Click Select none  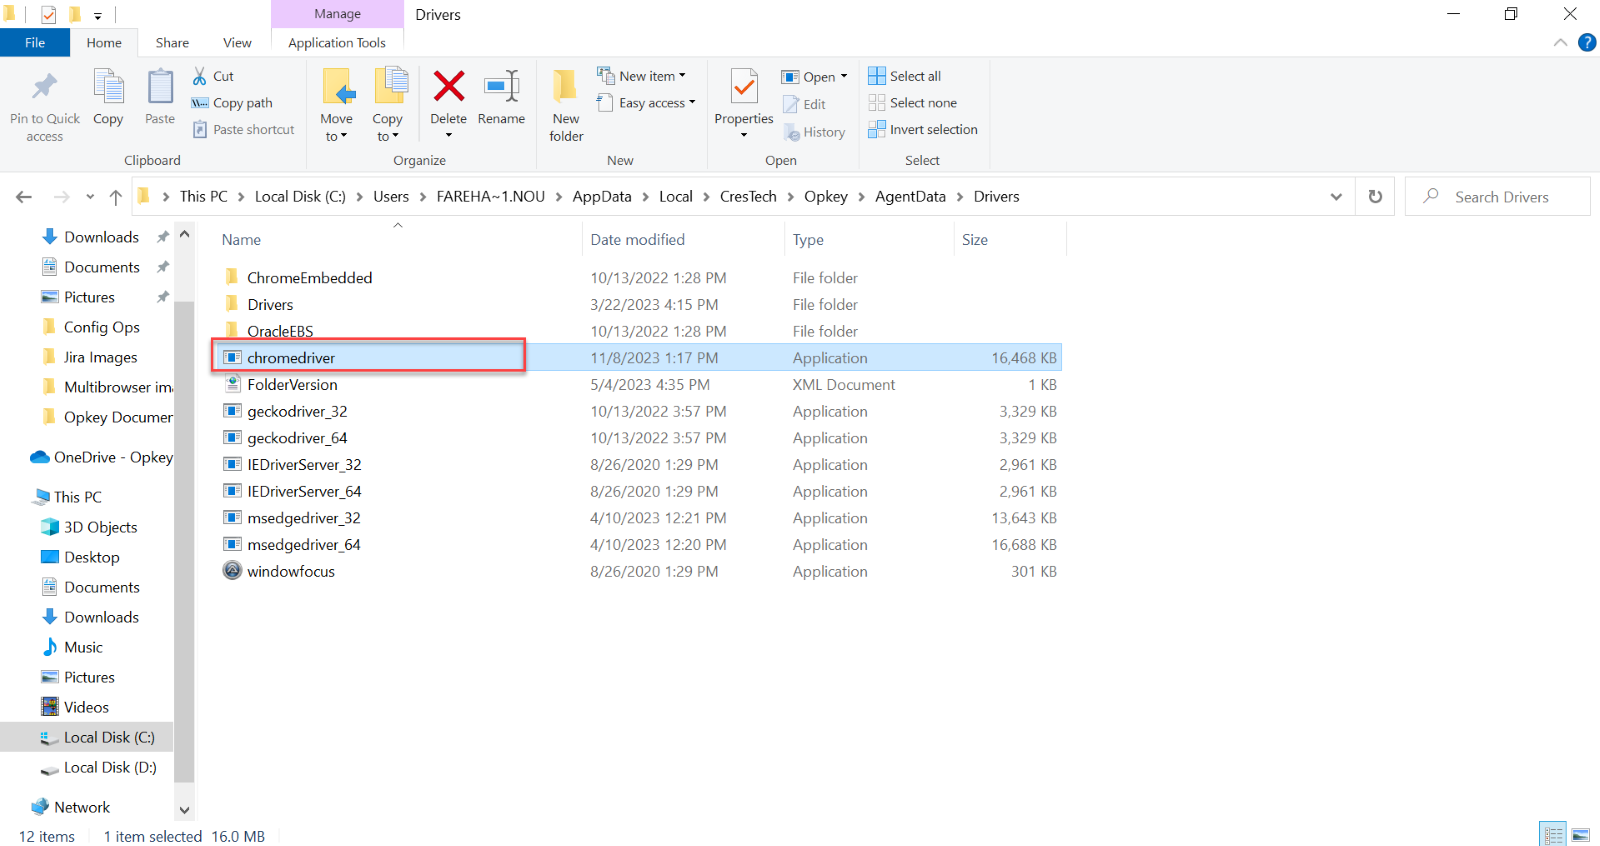click(913, 103)
